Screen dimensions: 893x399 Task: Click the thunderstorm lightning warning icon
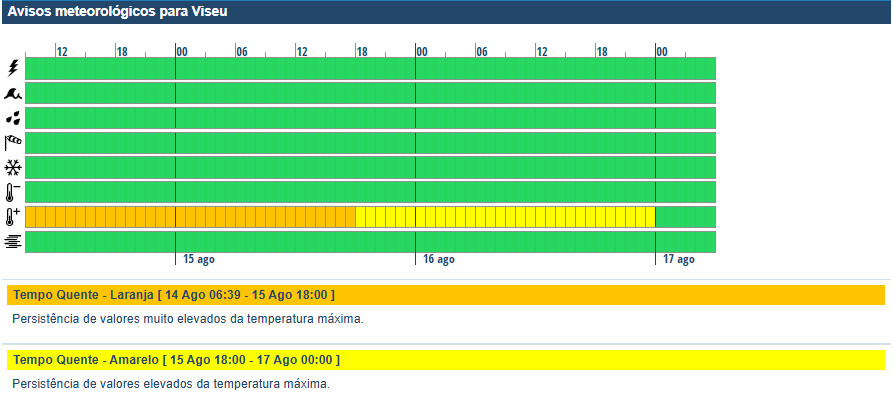(13, 68)
